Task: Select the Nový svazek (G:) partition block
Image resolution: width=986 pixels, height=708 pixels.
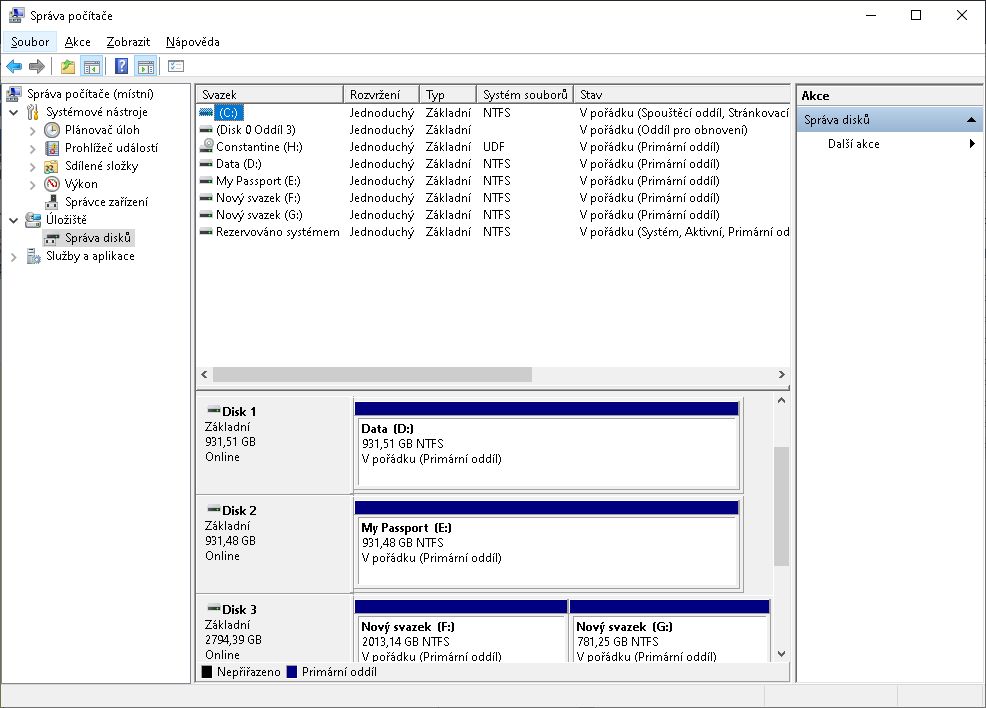Action: (669, 631)
